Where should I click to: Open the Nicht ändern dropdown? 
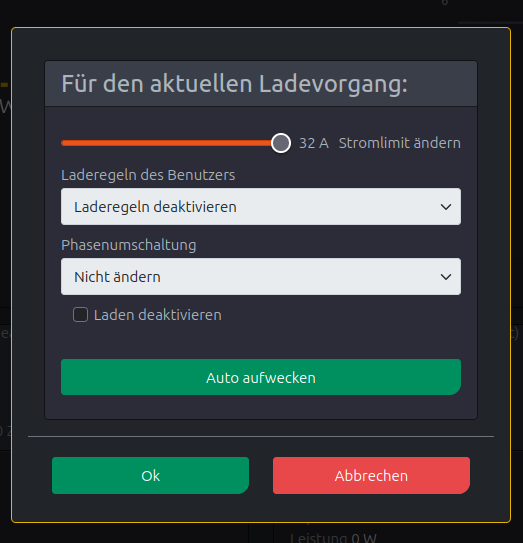click(x=261, y=277)
